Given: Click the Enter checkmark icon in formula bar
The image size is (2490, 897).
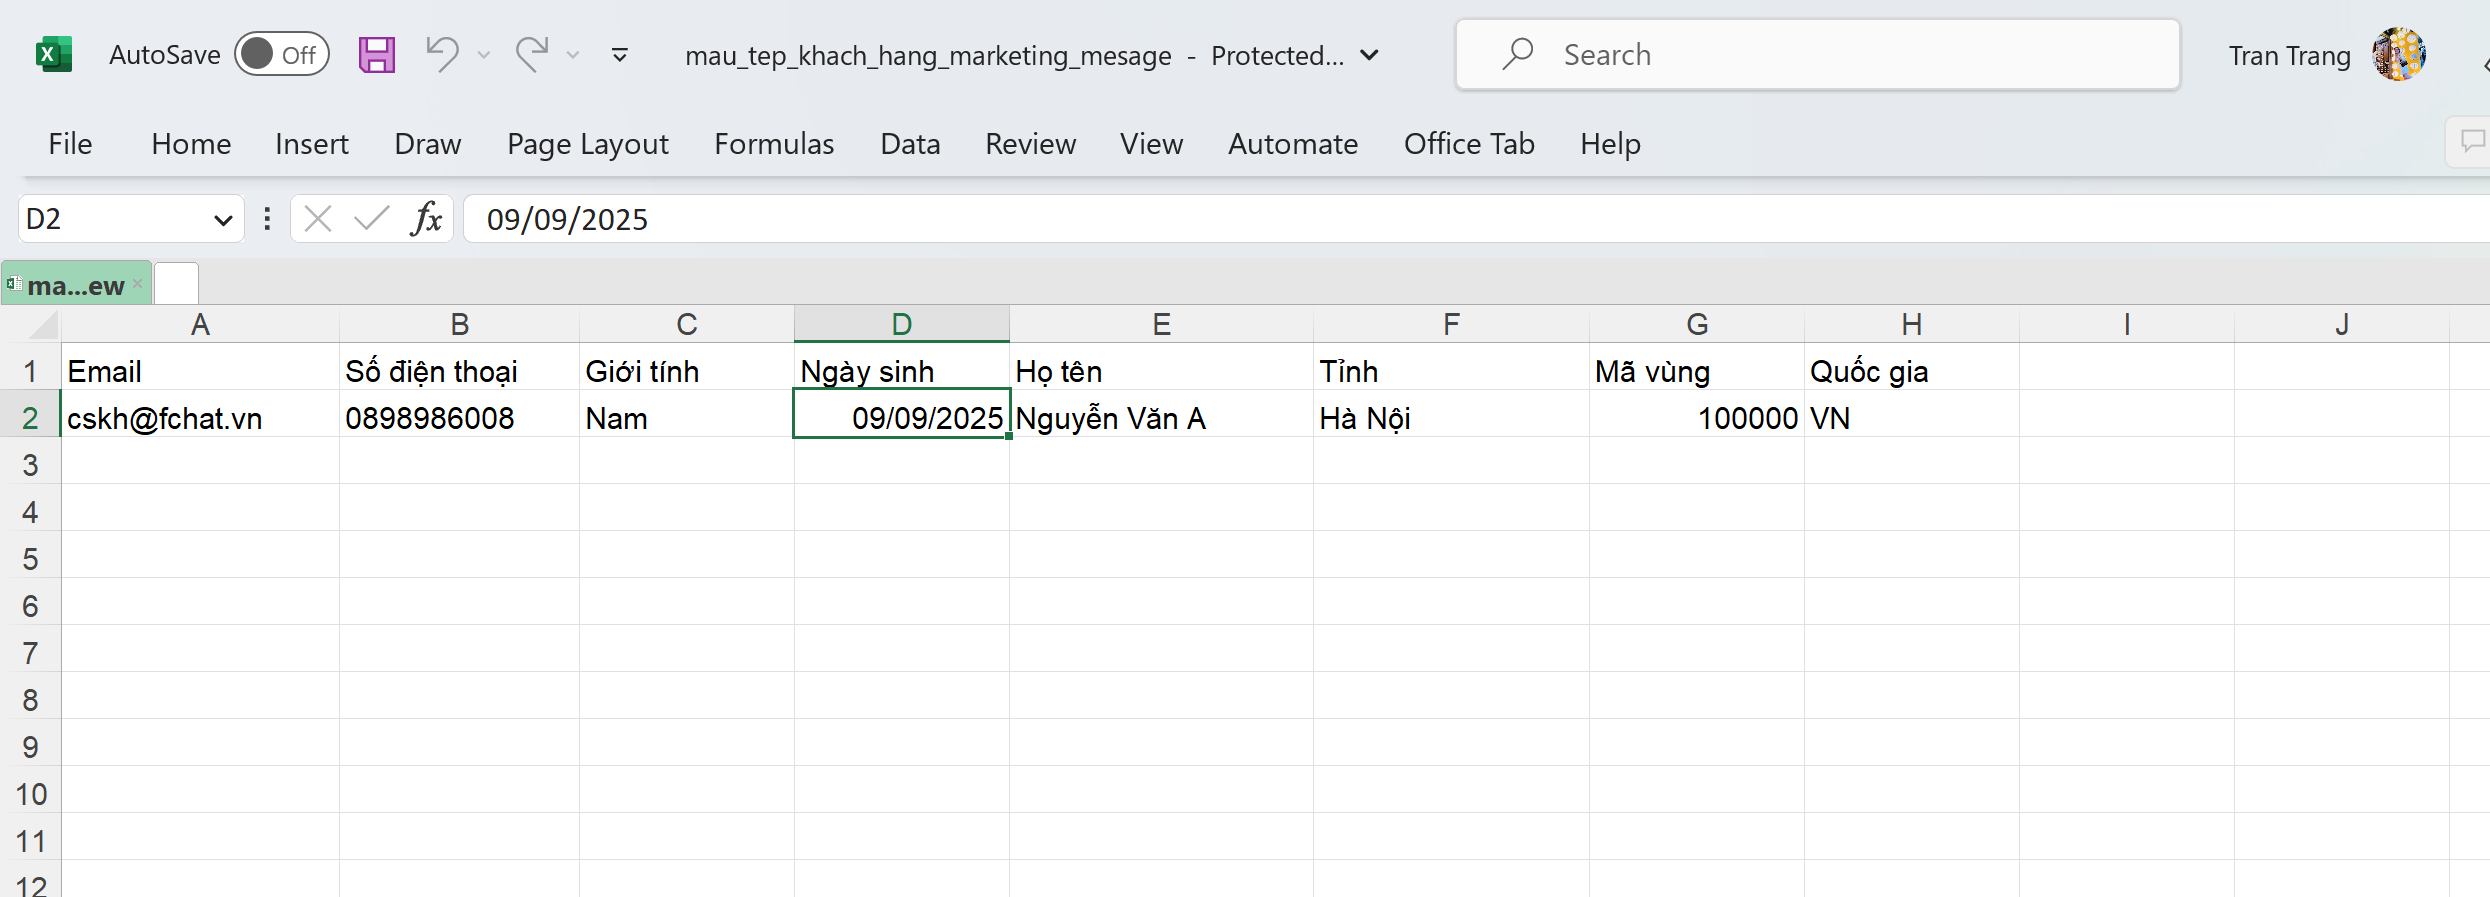Looking at the screenshot, I should pos(371,218).
